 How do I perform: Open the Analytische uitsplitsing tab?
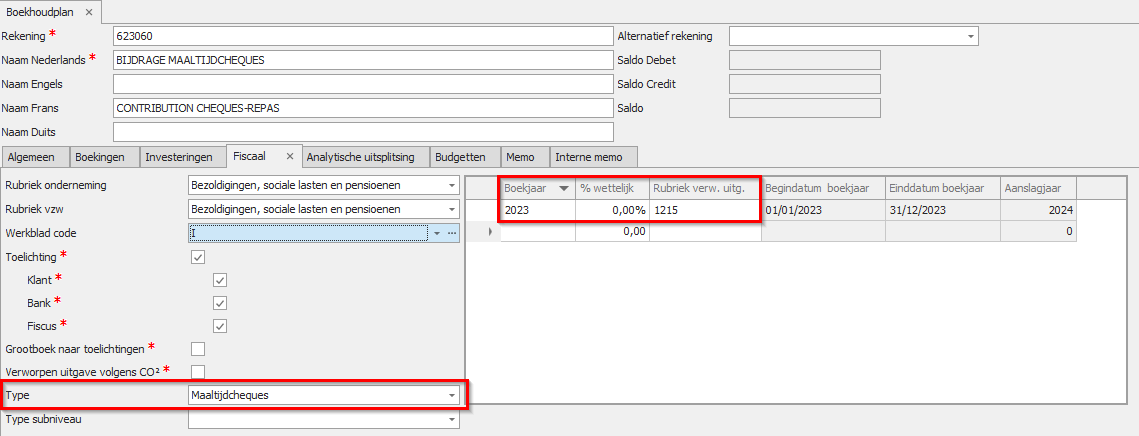(x=365, y=157)
